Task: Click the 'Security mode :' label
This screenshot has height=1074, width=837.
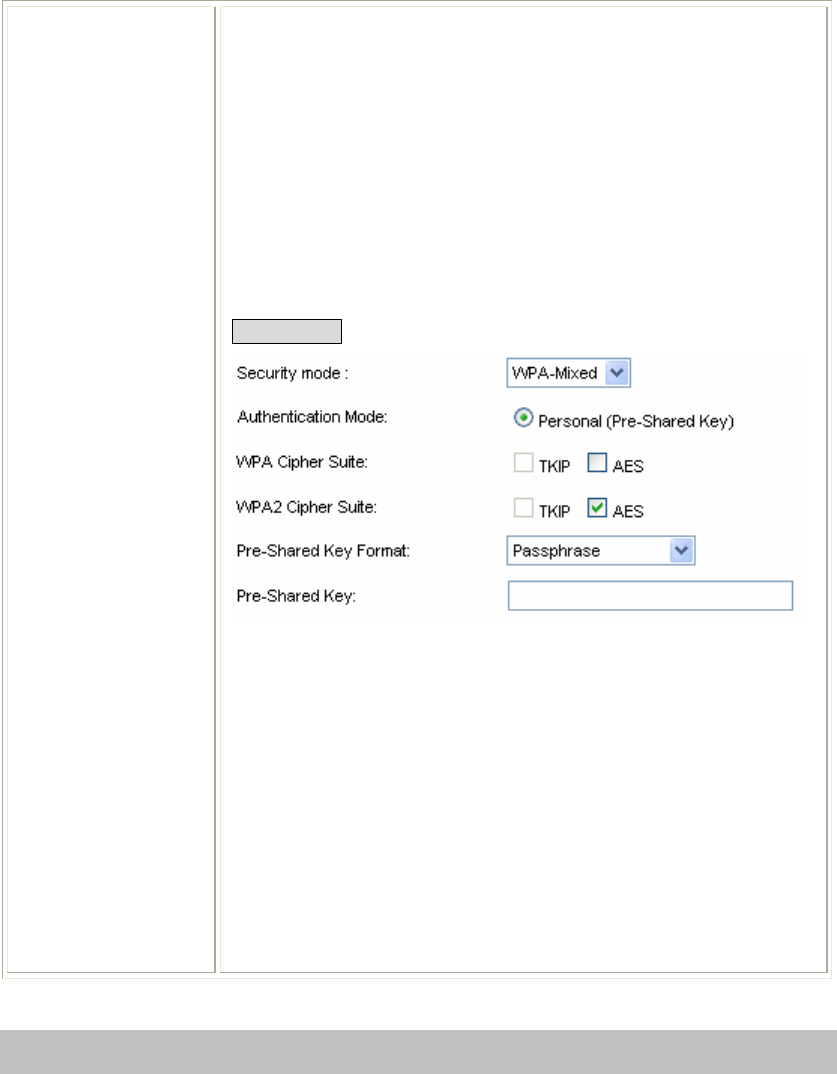Action: pos(292,373)
